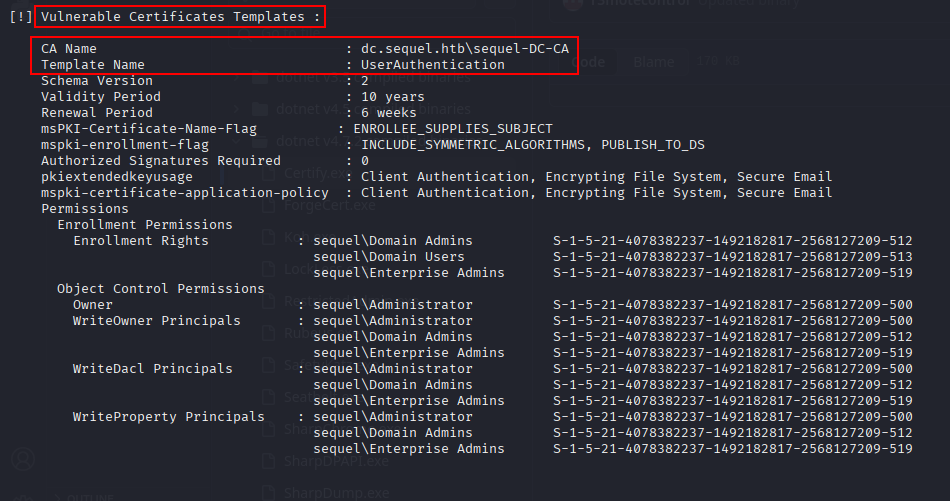Open SharpDPAPI.exe in background file list
This screenshot has width=950, height=501.
336,462
